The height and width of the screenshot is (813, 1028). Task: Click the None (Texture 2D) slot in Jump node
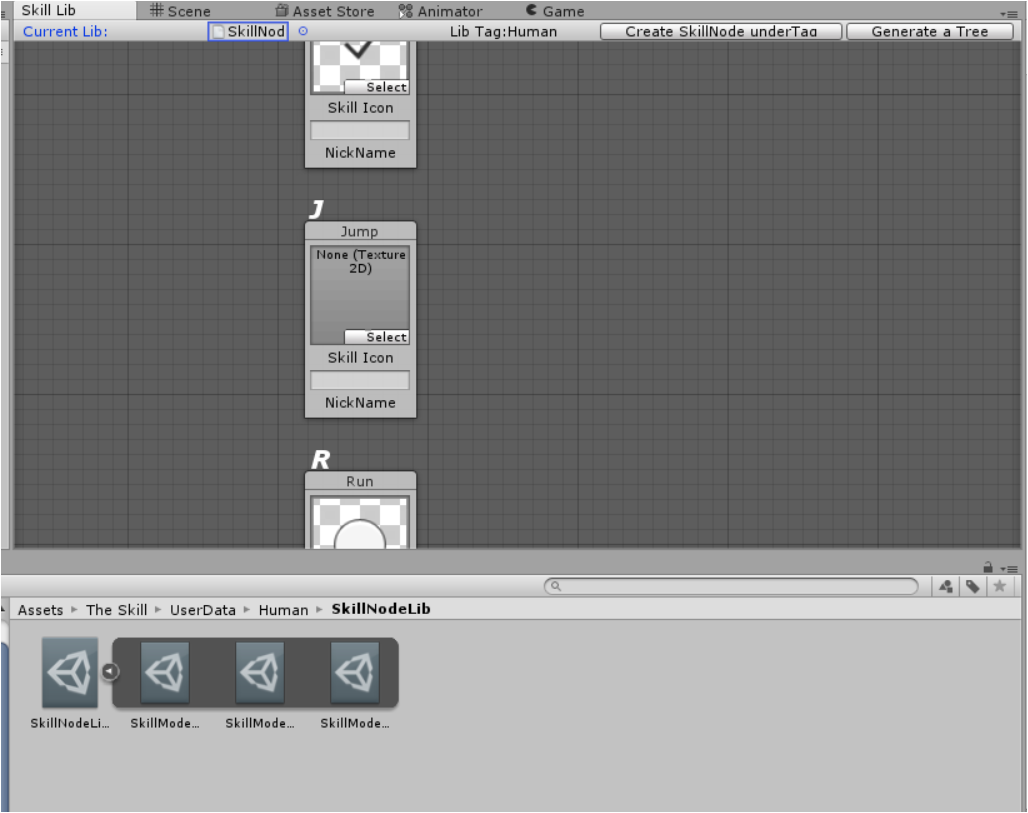(x=360, y=294)
